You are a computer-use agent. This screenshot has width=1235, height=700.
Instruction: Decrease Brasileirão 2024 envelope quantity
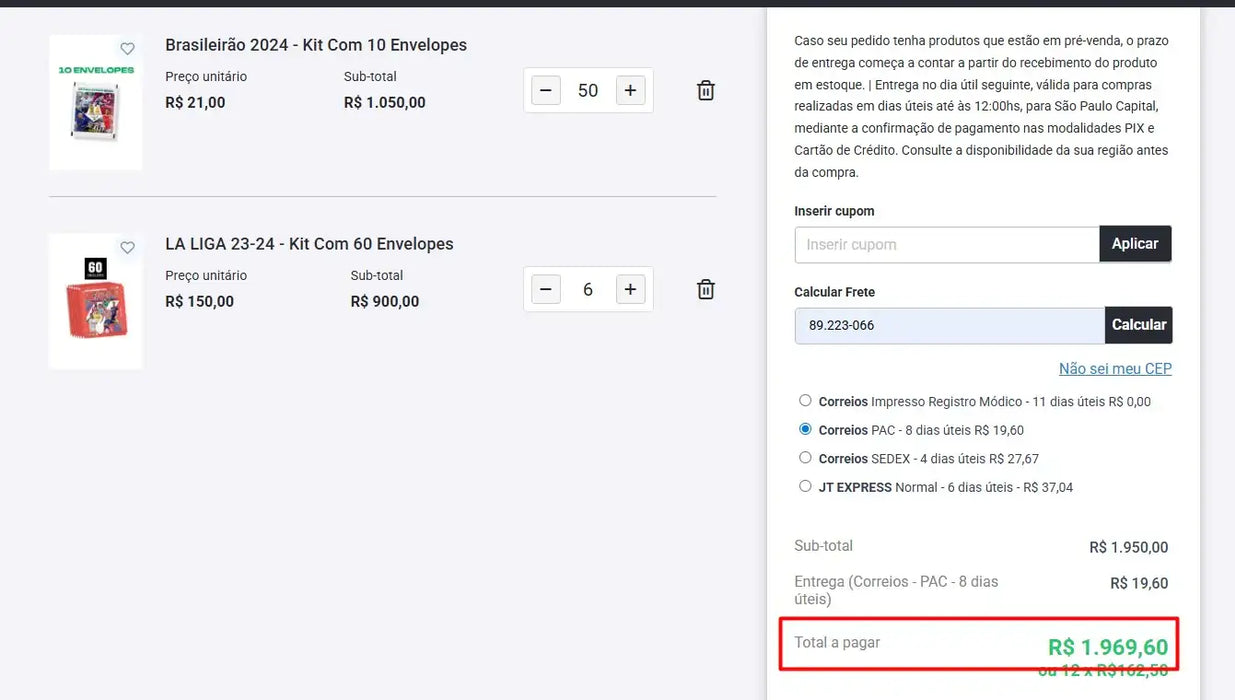pos(545,90)
